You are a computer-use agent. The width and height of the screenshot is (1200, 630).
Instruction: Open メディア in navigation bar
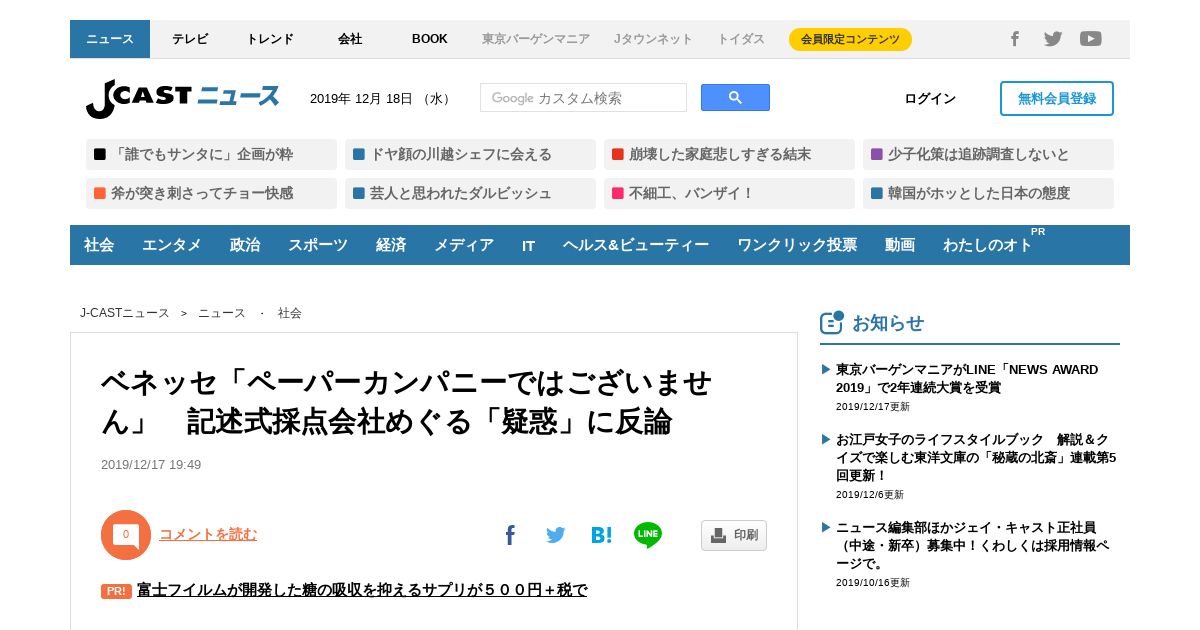point(464,245)
